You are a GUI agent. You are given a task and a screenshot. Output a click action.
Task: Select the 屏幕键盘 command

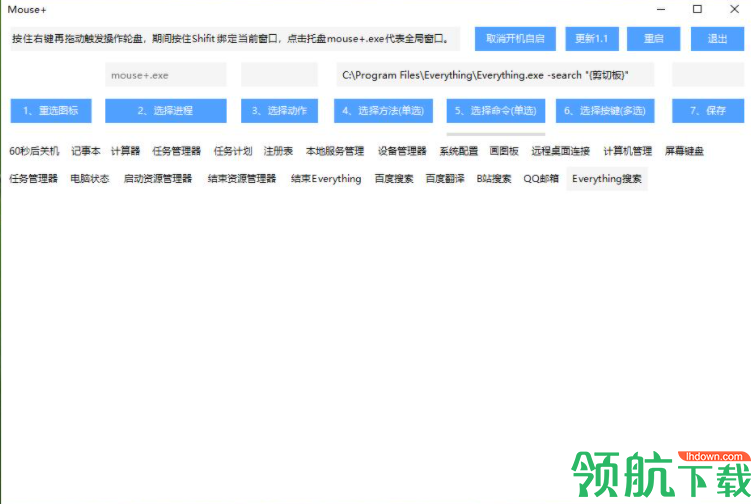(684, 151)
